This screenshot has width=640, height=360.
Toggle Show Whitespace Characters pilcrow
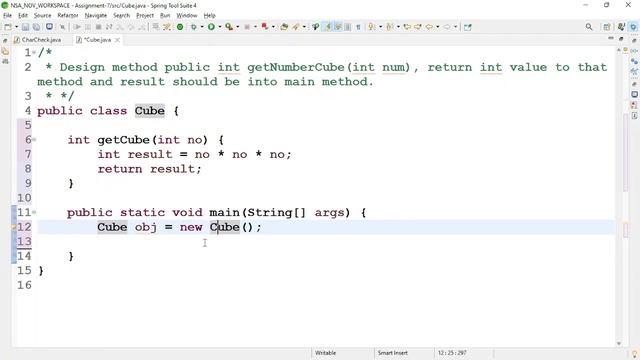coord(358,27)
